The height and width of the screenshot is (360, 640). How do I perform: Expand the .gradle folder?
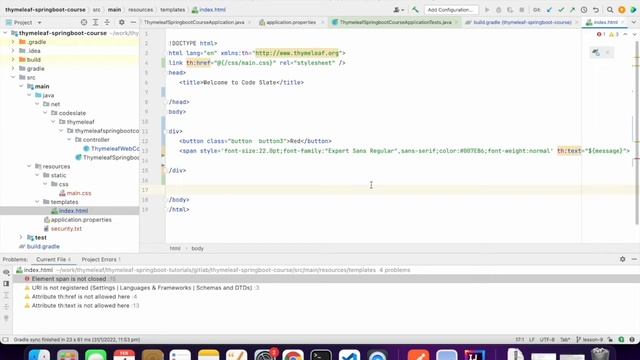click(x=13, y=42)
